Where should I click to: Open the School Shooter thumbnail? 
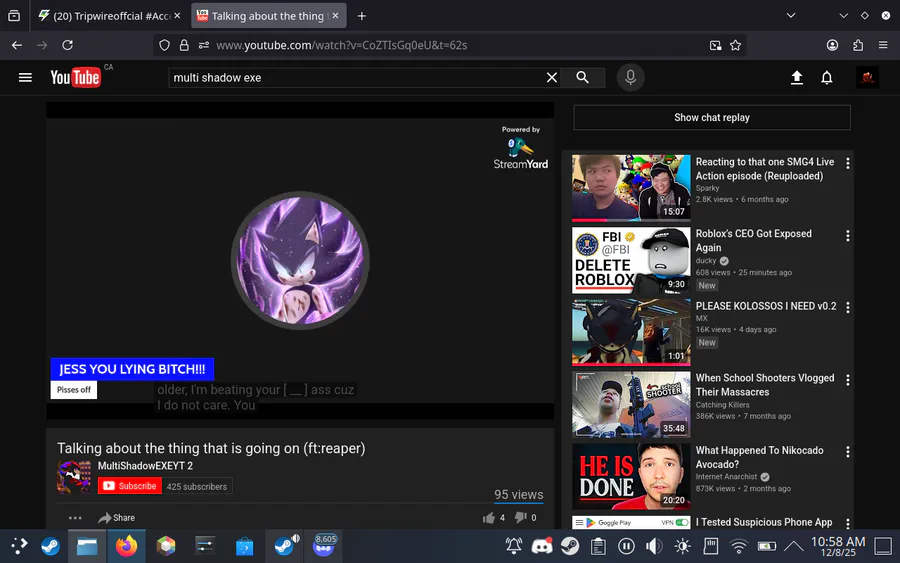point(631,405)
